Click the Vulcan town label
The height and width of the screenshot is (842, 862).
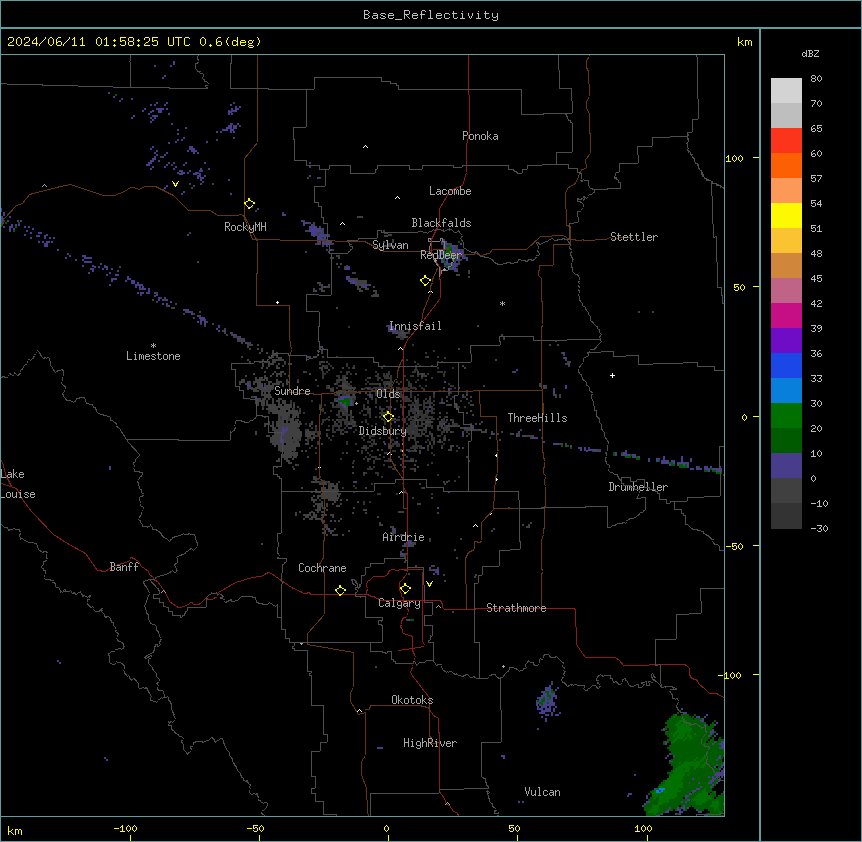point(542,792)
